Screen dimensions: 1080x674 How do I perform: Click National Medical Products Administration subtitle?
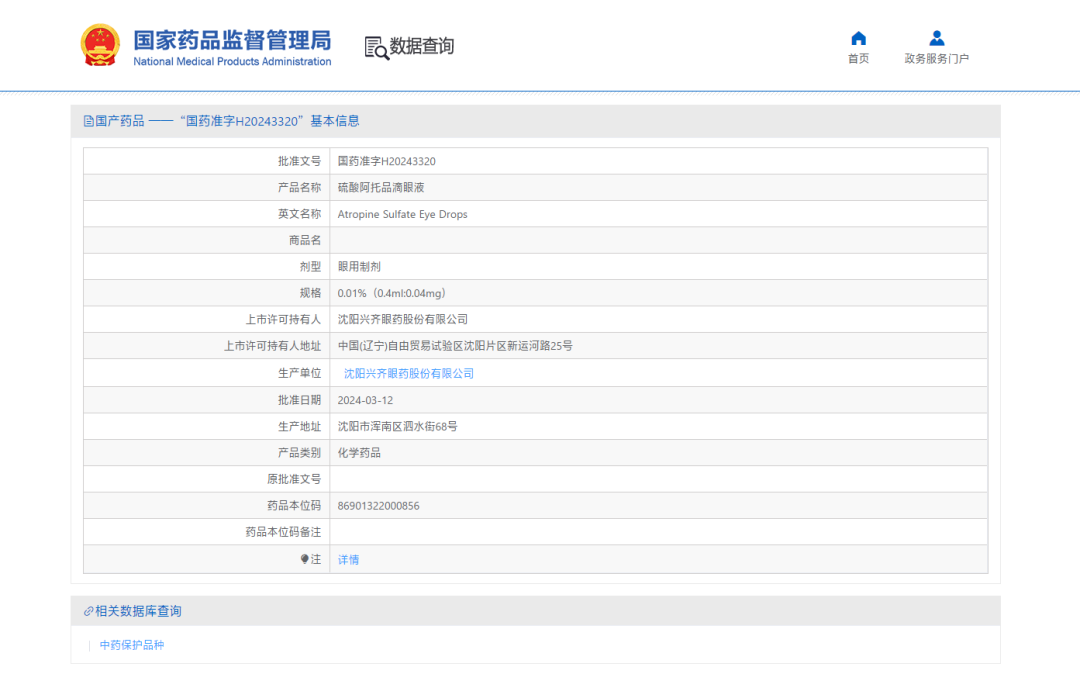[x=232, y=61]
